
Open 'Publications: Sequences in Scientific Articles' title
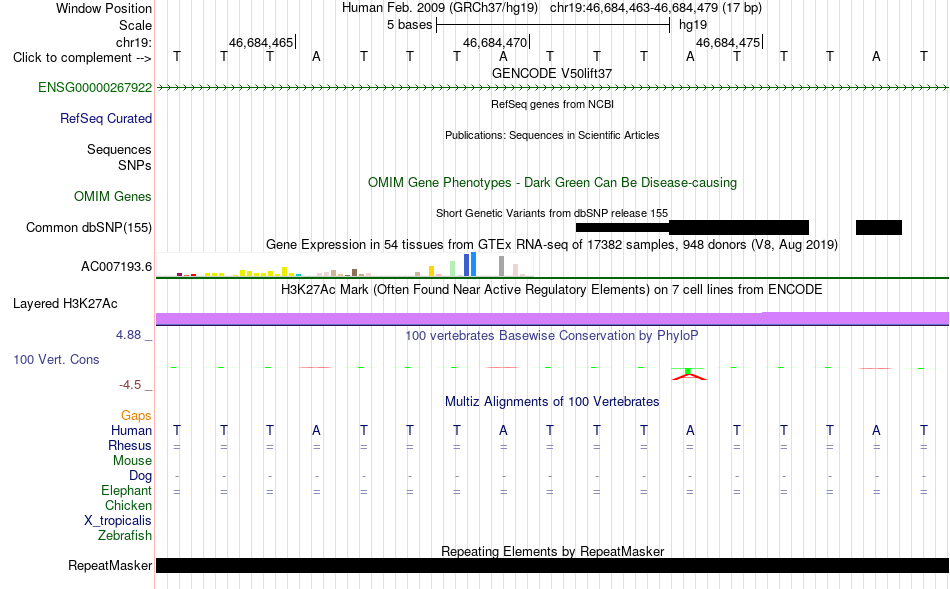point(552,135)
